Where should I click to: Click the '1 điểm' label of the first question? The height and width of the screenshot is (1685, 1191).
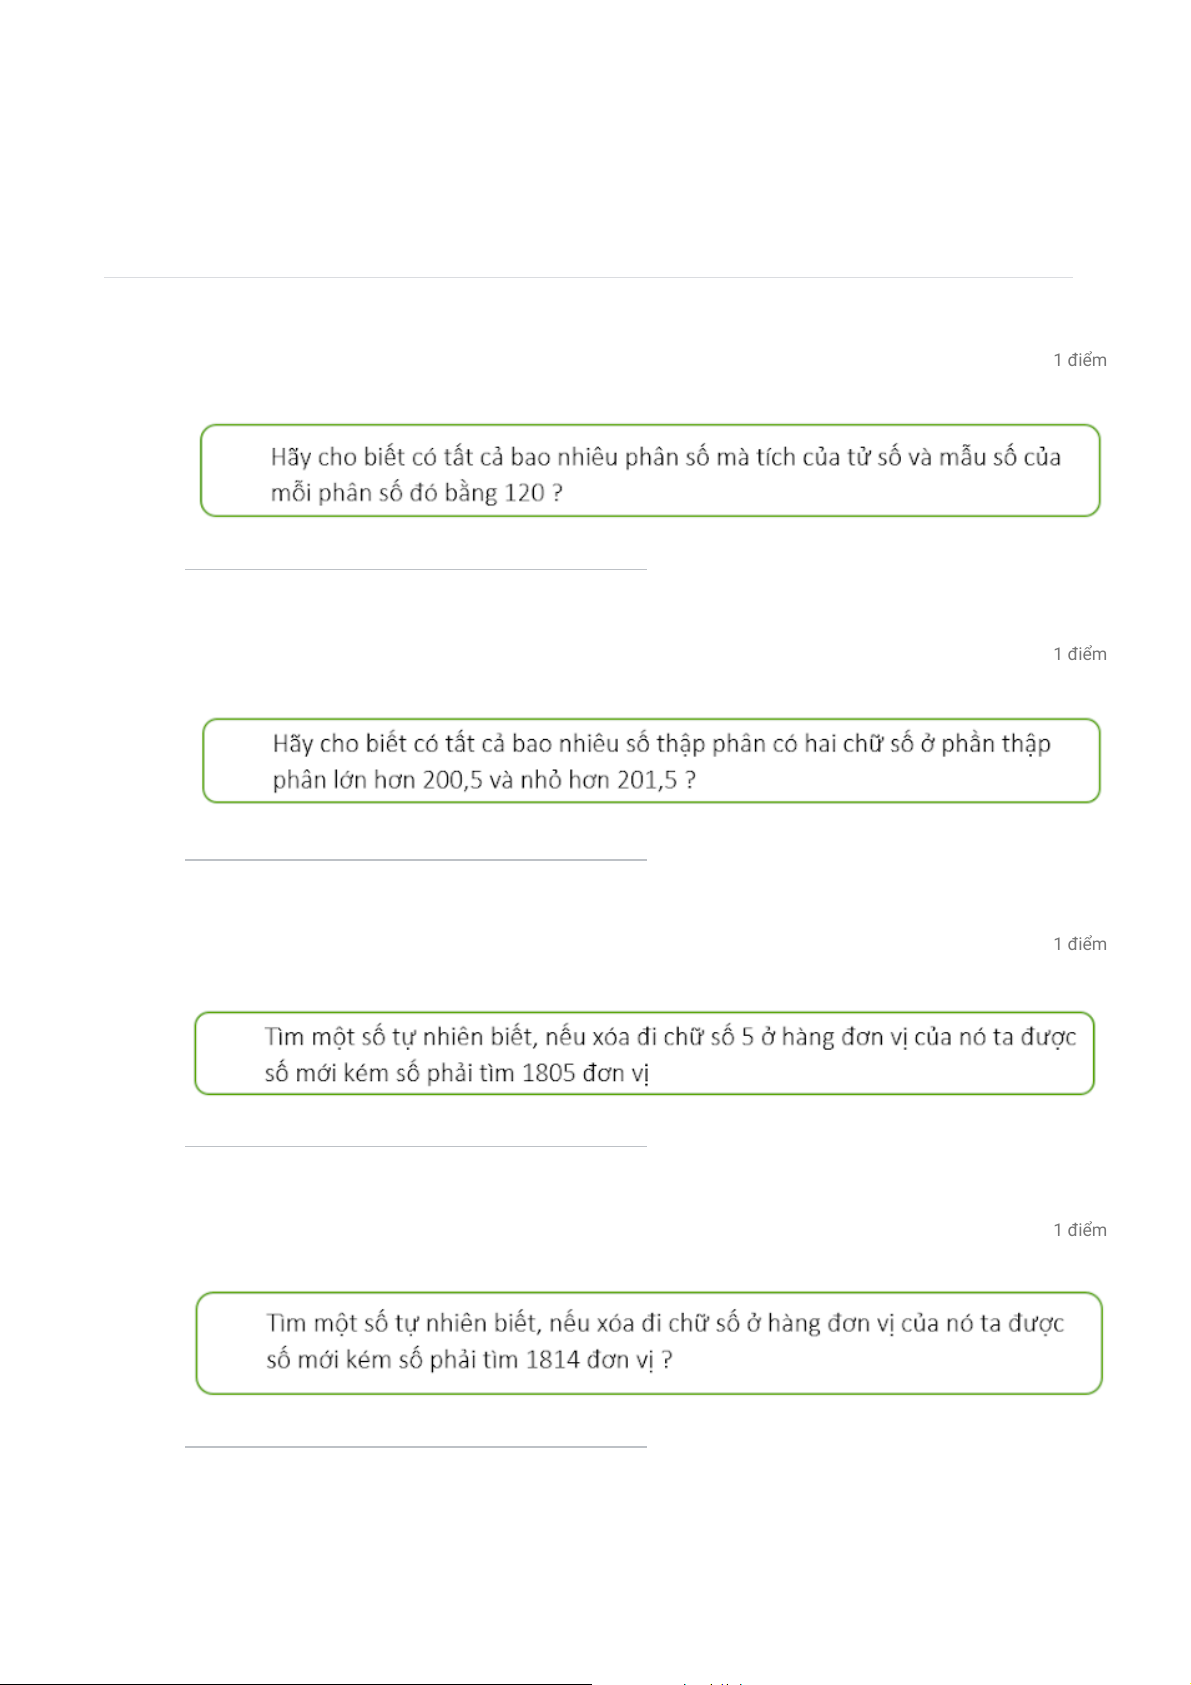1080,360
